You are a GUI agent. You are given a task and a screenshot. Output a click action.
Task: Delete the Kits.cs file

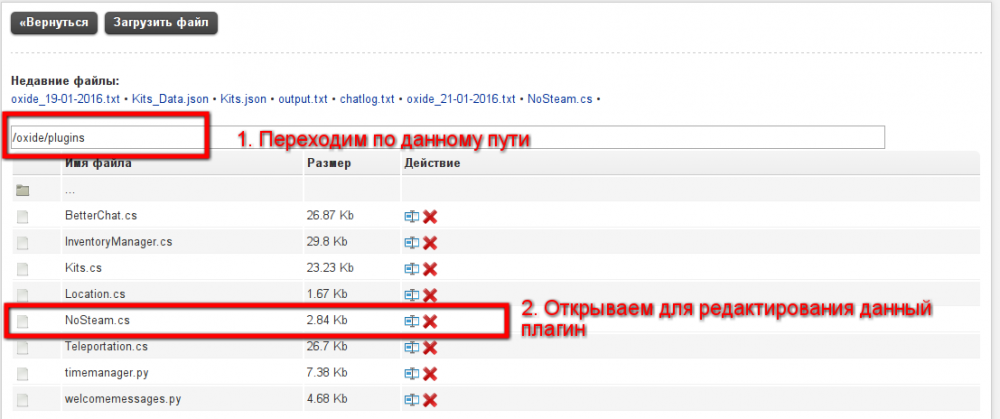point(430,269)
